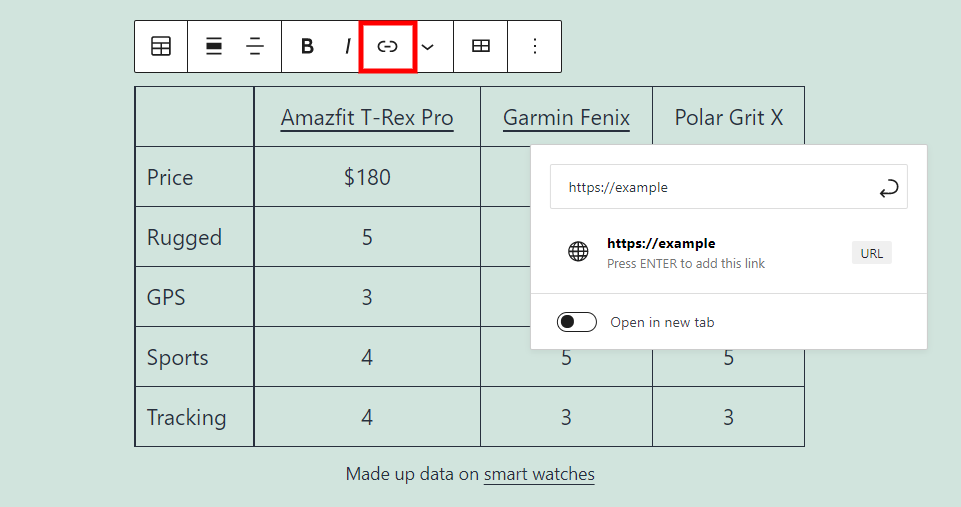Image resolution: width=961 pixels, height=507 pixels.
Task: Click inside the link URL input field
Action: (x=710, y=187)
